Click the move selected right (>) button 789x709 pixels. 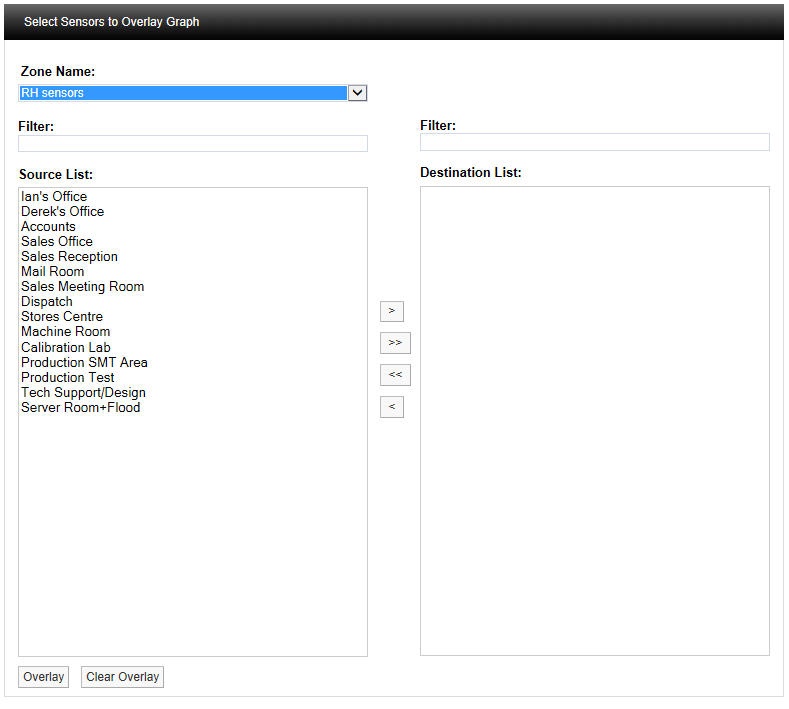391,311
